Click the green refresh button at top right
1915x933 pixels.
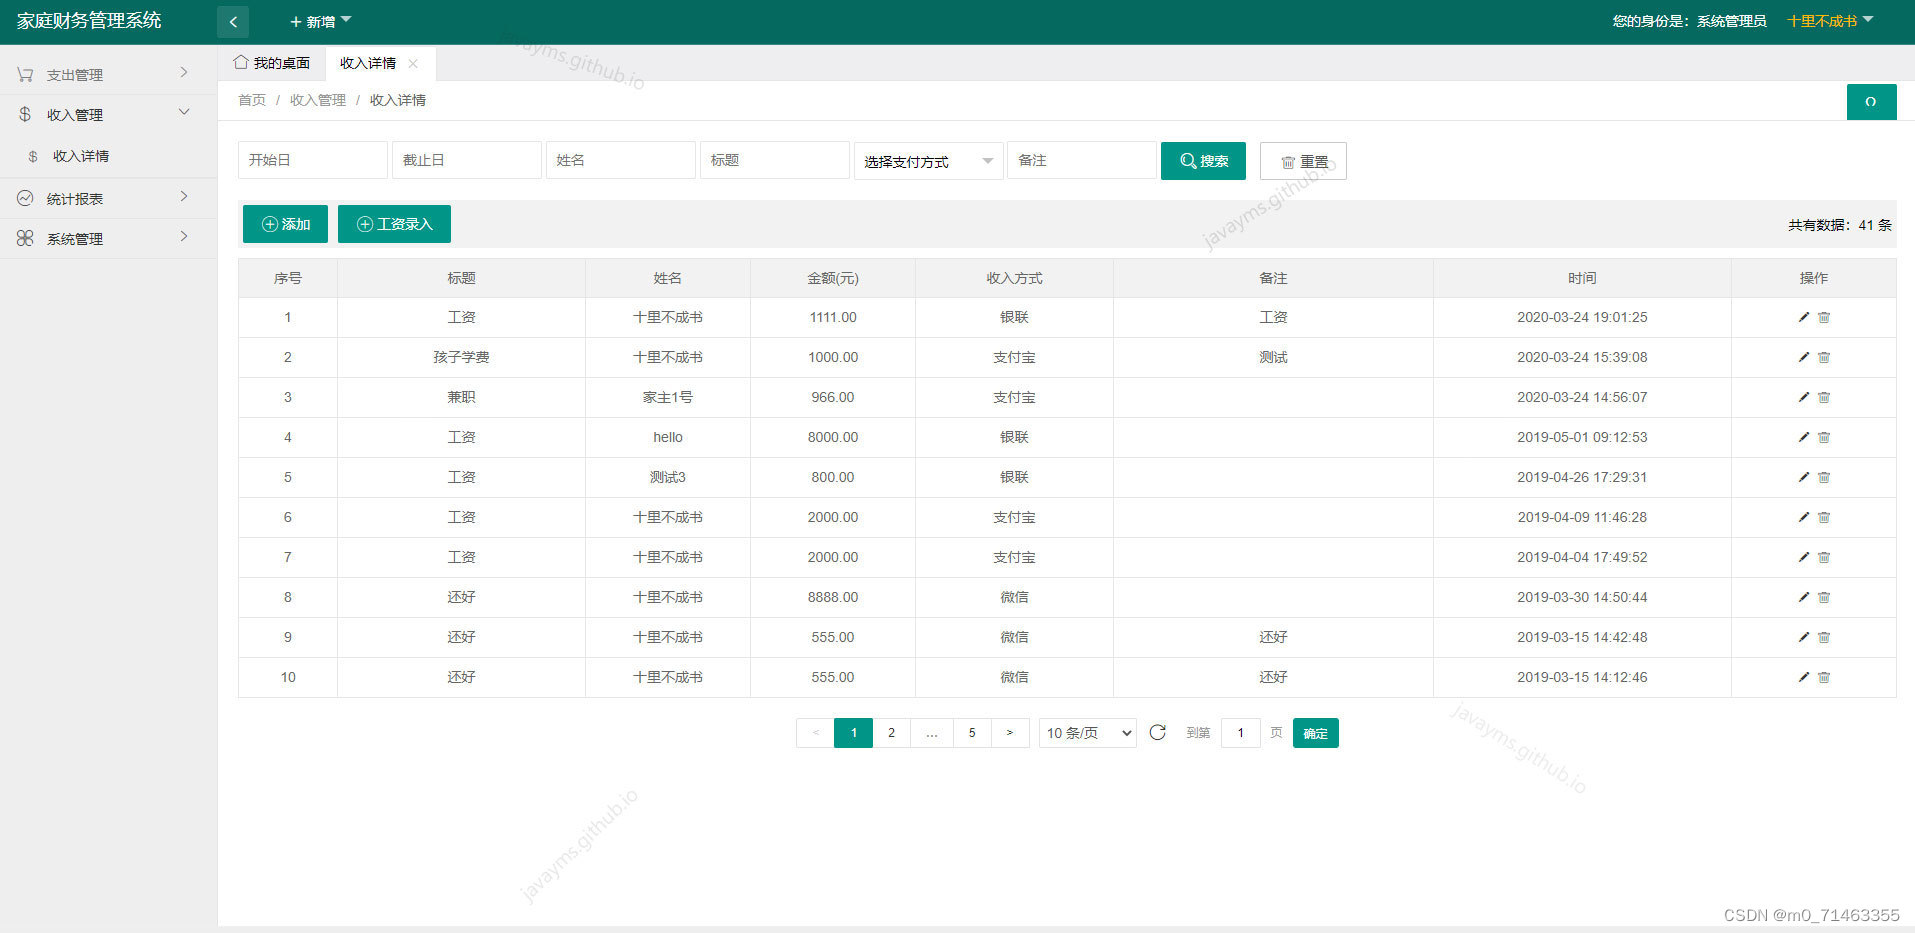coord(1871,102)
